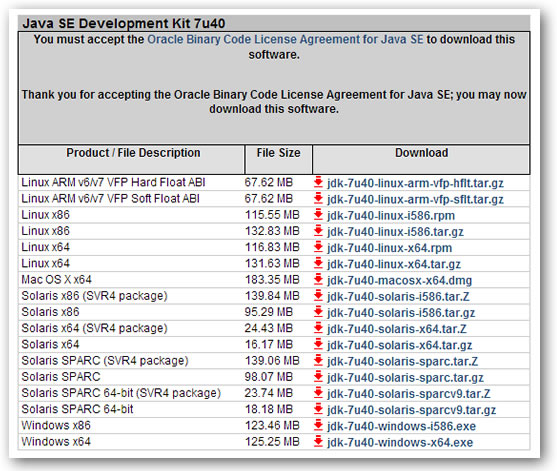Click download arrow icon for jdk-7u40-solaris-sparc.tar.Z
This screenshot has width=557, height=471.
coord(318,361)
